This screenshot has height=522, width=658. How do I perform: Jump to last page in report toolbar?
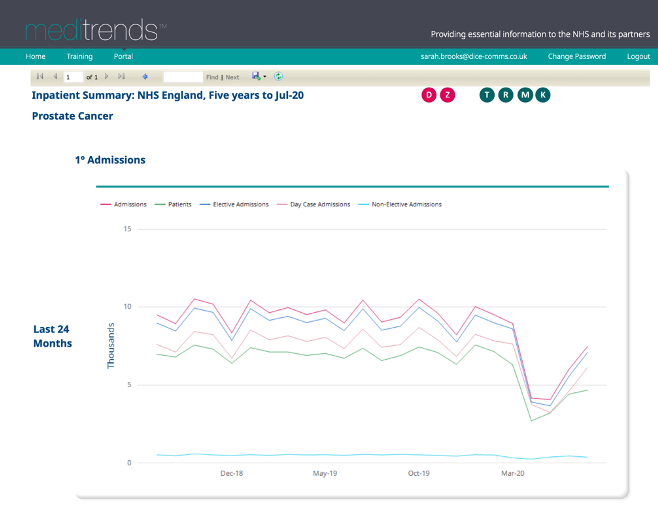(121, 76)
